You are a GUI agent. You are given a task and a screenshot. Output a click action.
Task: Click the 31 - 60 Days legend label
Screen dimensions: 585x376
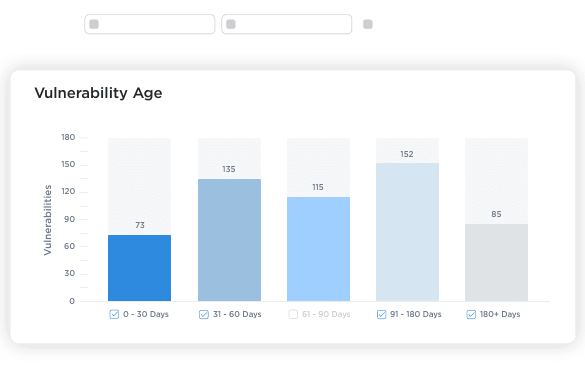coord(237,314)
